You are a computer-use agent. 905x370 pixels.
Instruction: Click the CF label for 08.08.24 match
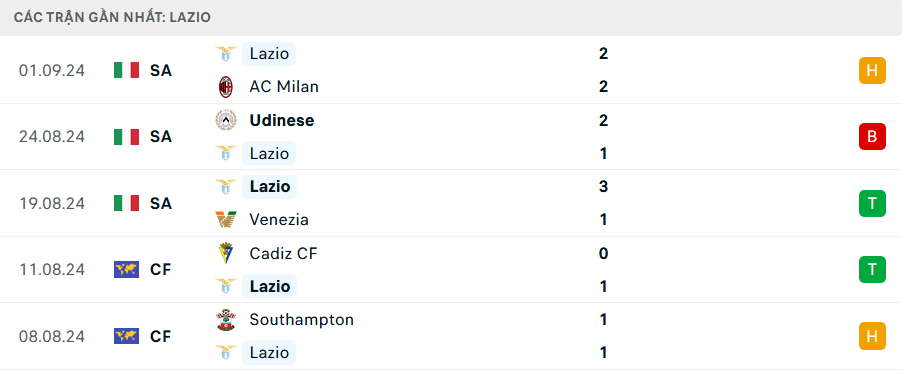(160, 337)
